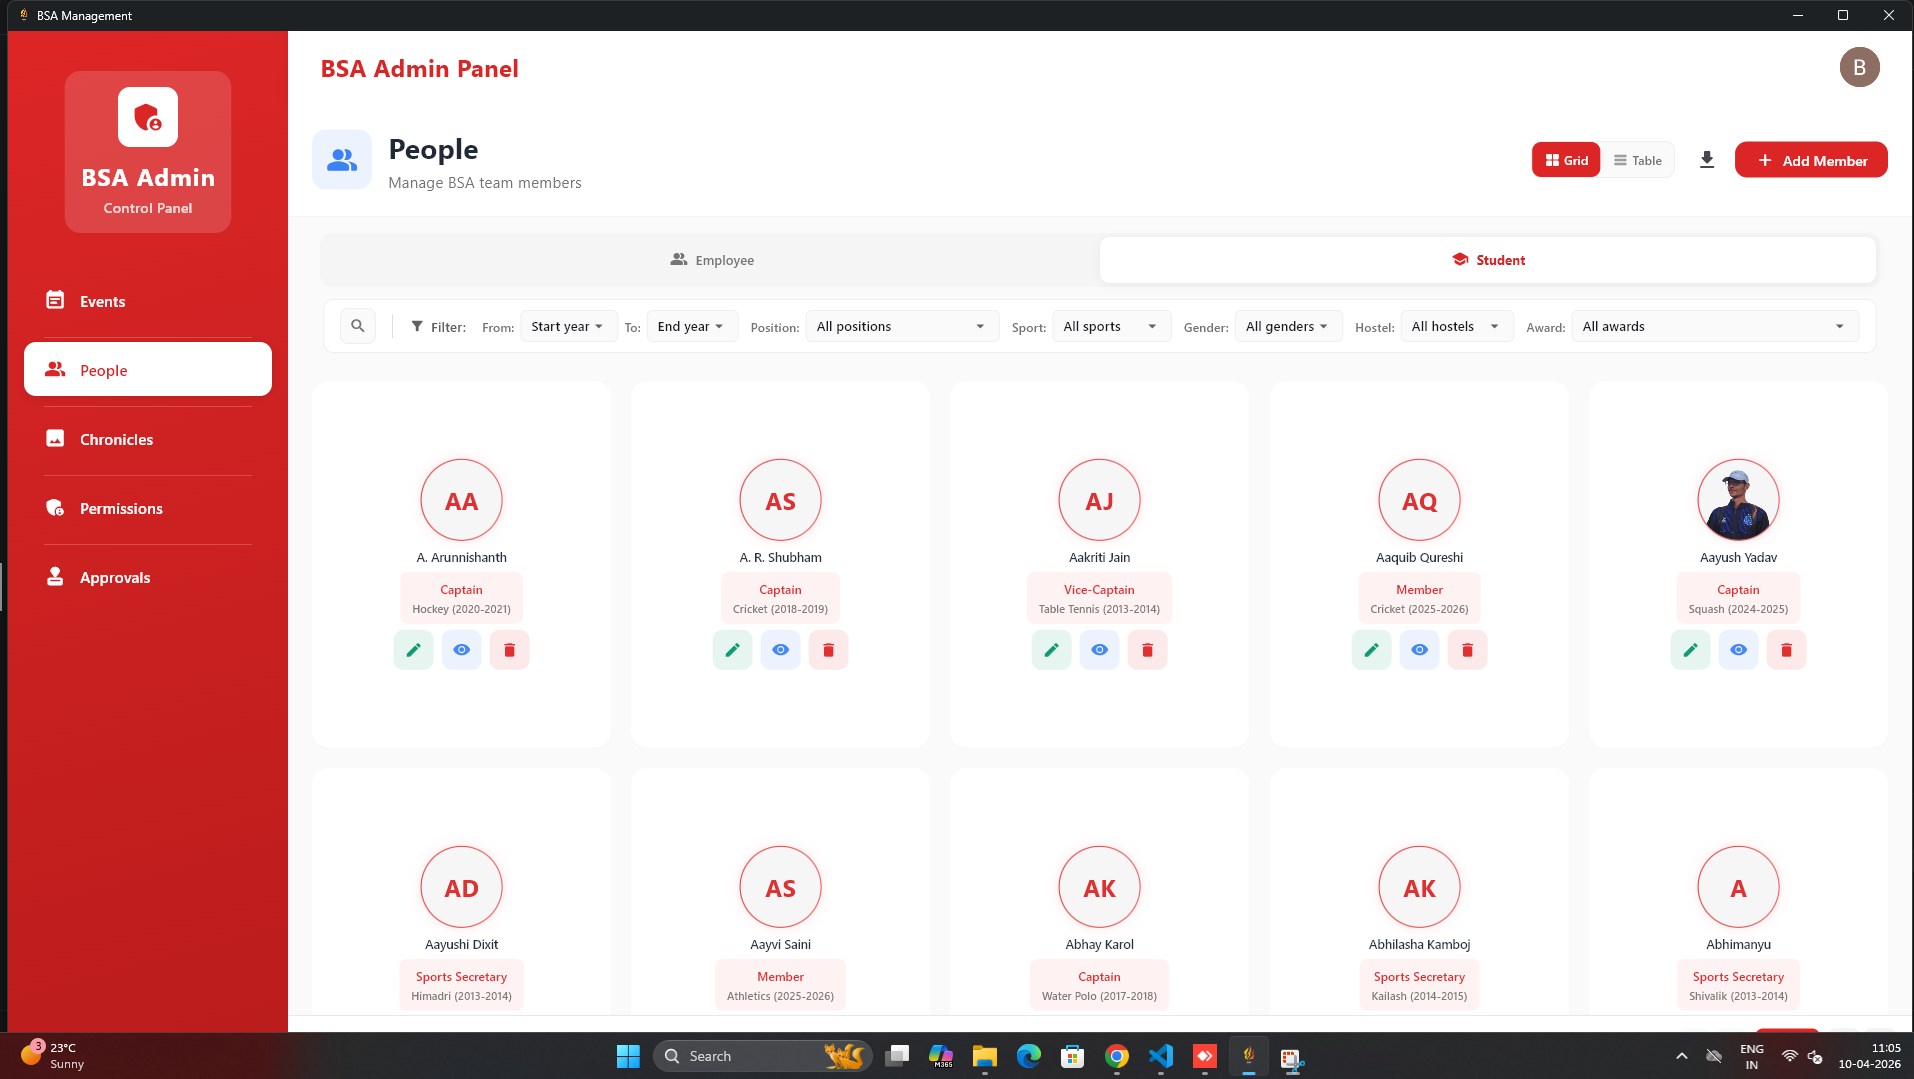Image resolution: width=1914 pixels, height=1079 pixels.
Task: View Aakriti Jain details with eye icon
Action: pyautogui.click(x=1099, y=650)
